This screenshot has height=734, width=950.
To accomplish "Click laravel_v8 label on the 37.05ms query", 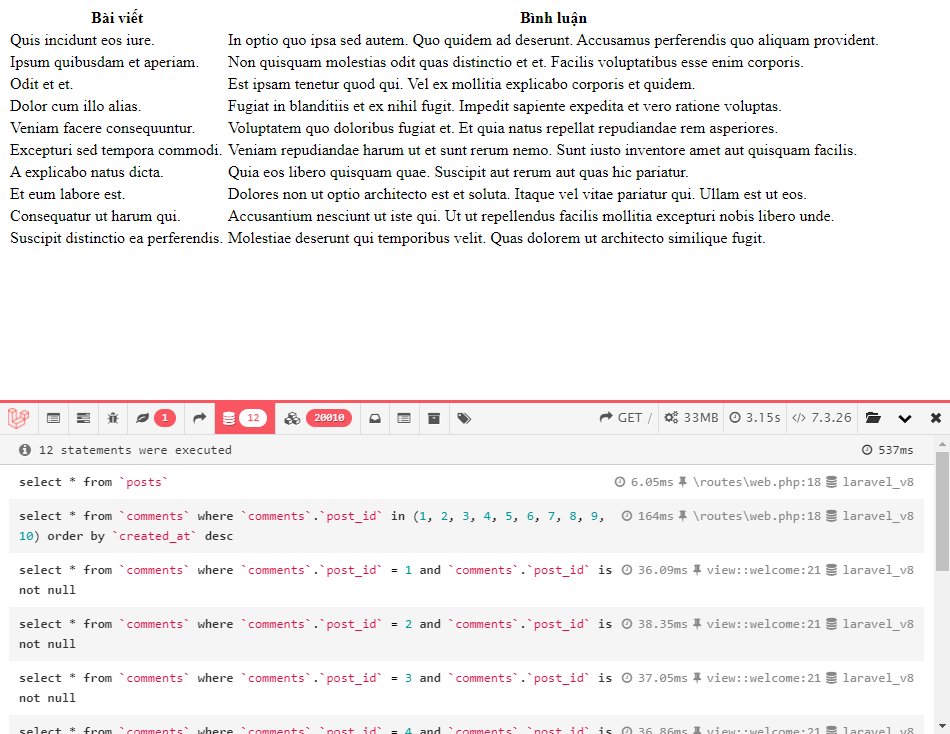I will click(x=870, y=678).
